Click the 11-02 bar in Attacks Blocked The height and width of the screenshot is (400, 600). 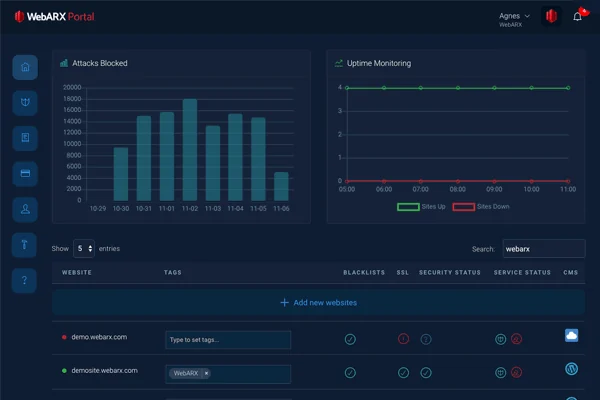pyautogui.click(x=190, y=150)
